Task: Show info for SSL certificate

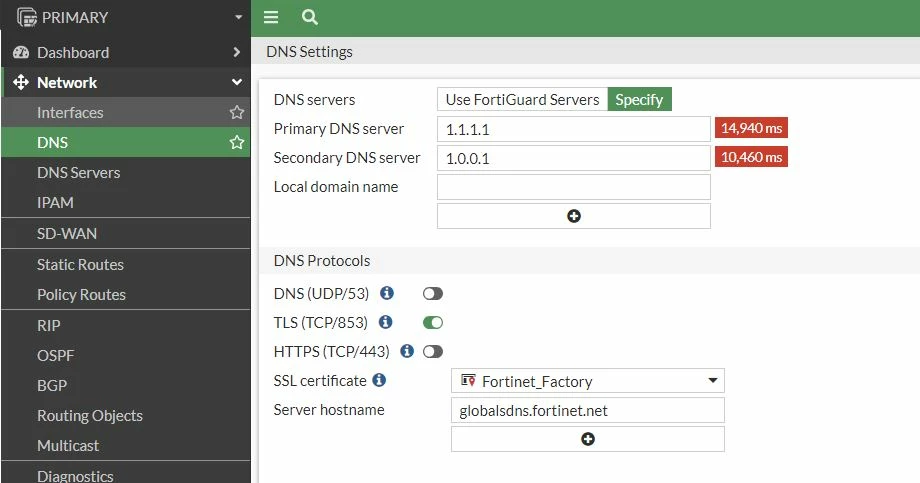Action: (380, 380)
